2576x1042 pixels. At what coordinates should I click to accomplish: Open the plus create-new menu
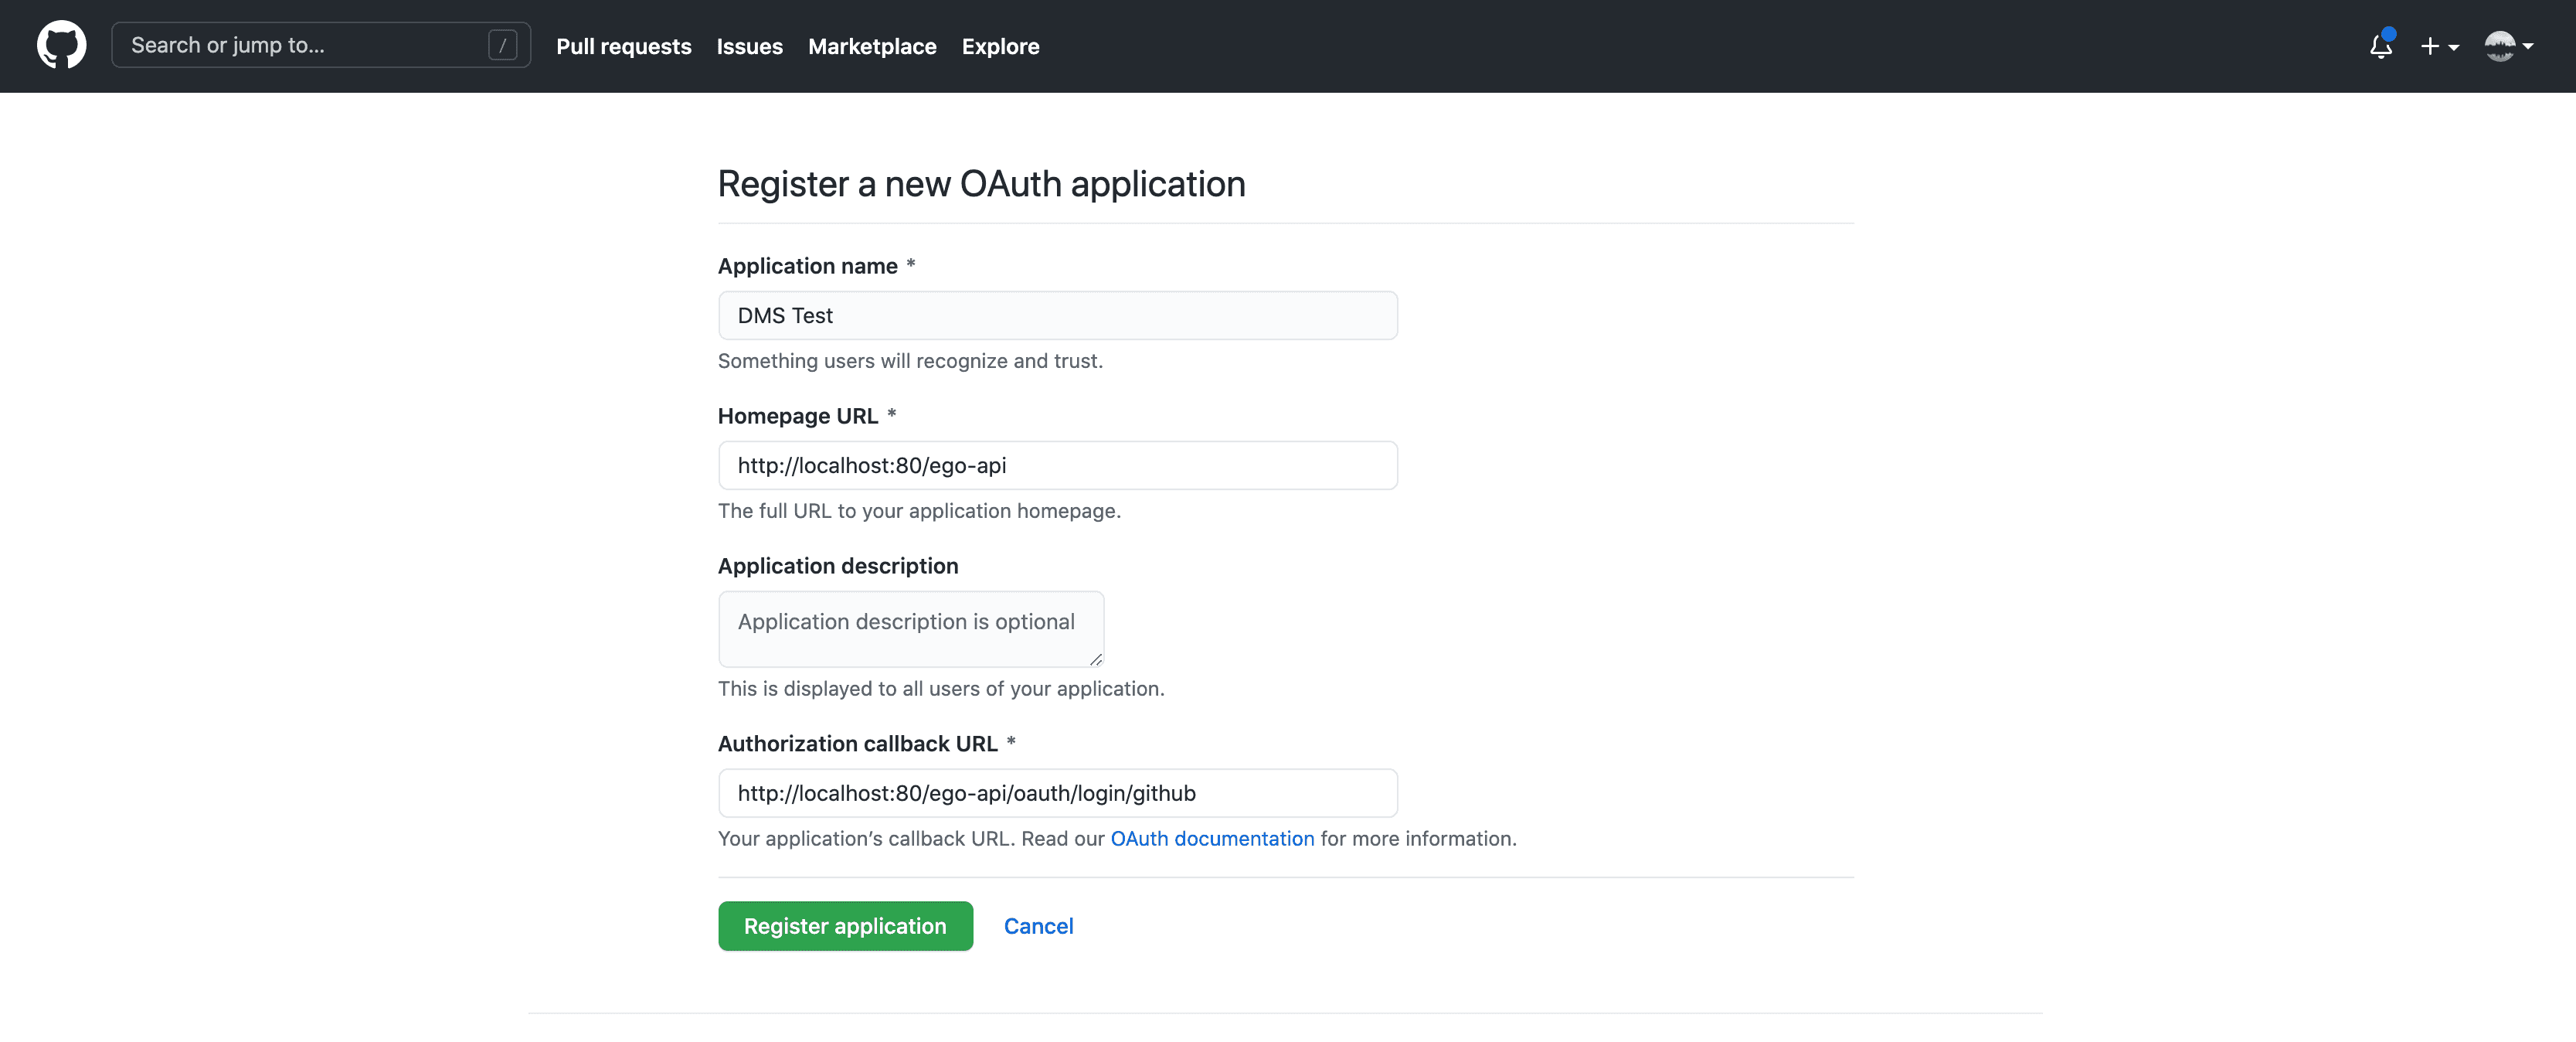click(x=2440, y=46)
